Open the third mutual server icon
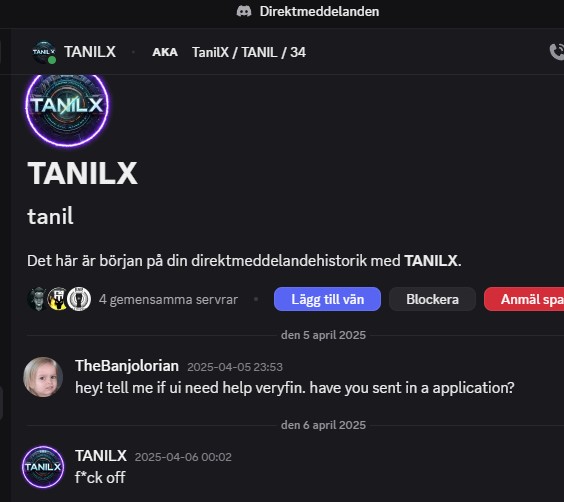Image resolution: width=564 pixels, height=502 pixels. (79, 299)
